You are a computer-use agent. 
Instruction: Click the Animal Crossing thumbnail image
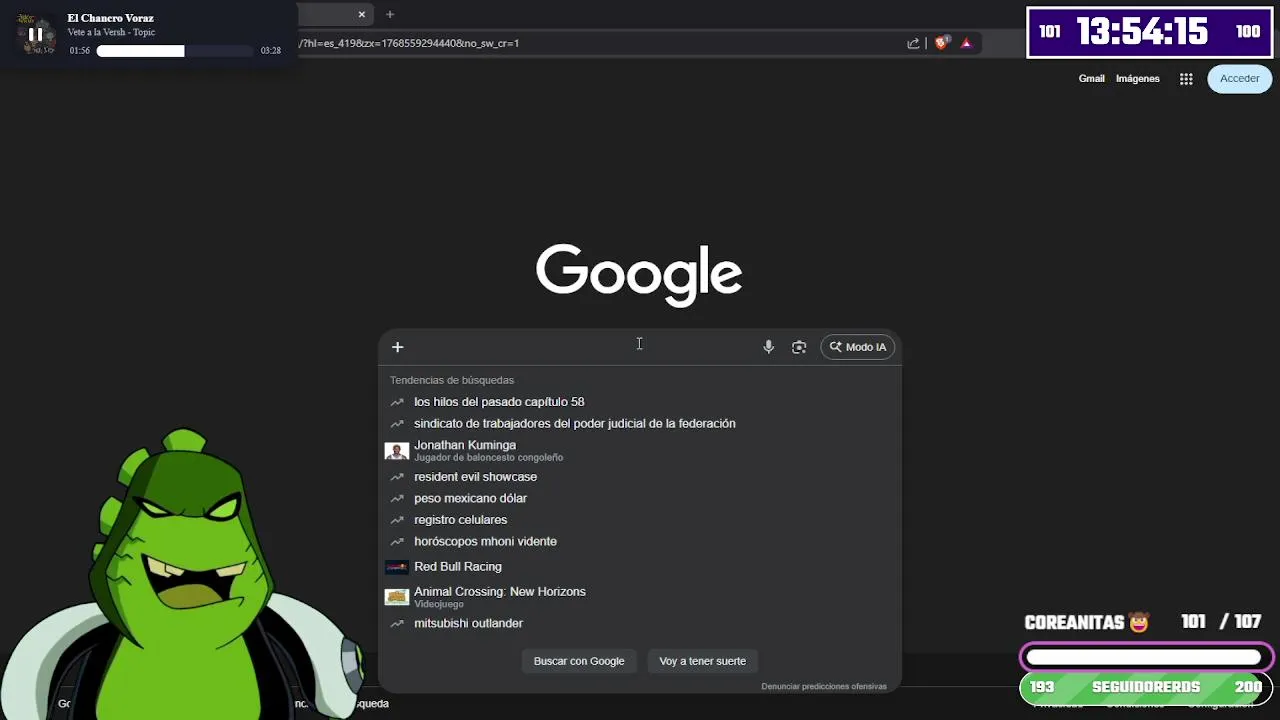397,597
